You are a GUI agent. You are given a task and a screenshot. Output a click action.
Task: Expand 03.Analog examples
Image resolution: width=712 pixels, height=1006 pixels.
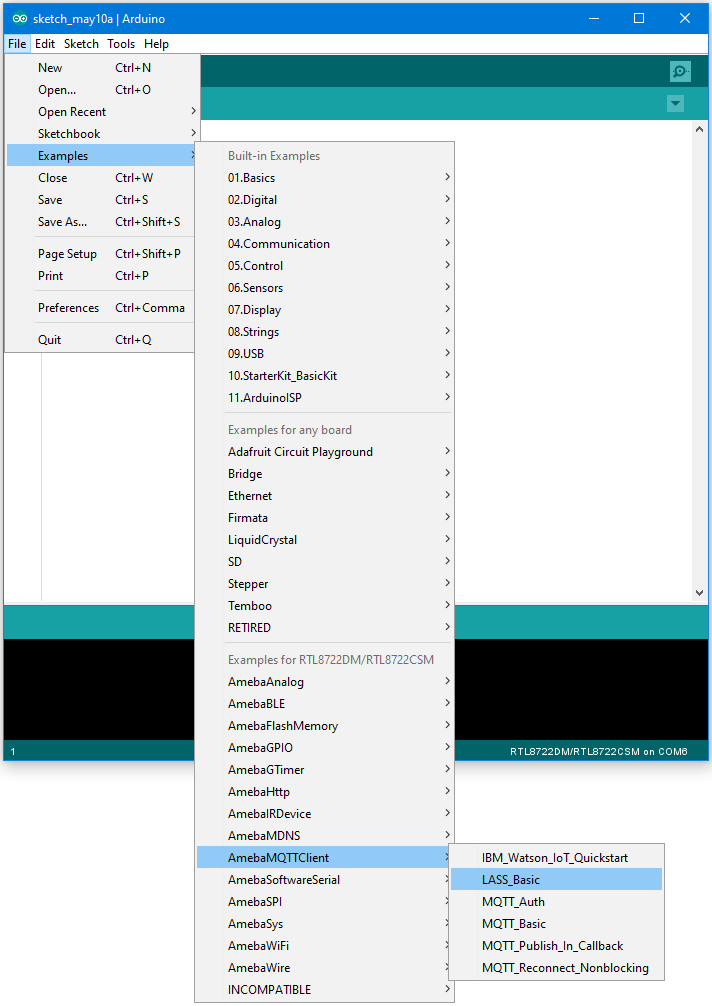coord(325,222)
